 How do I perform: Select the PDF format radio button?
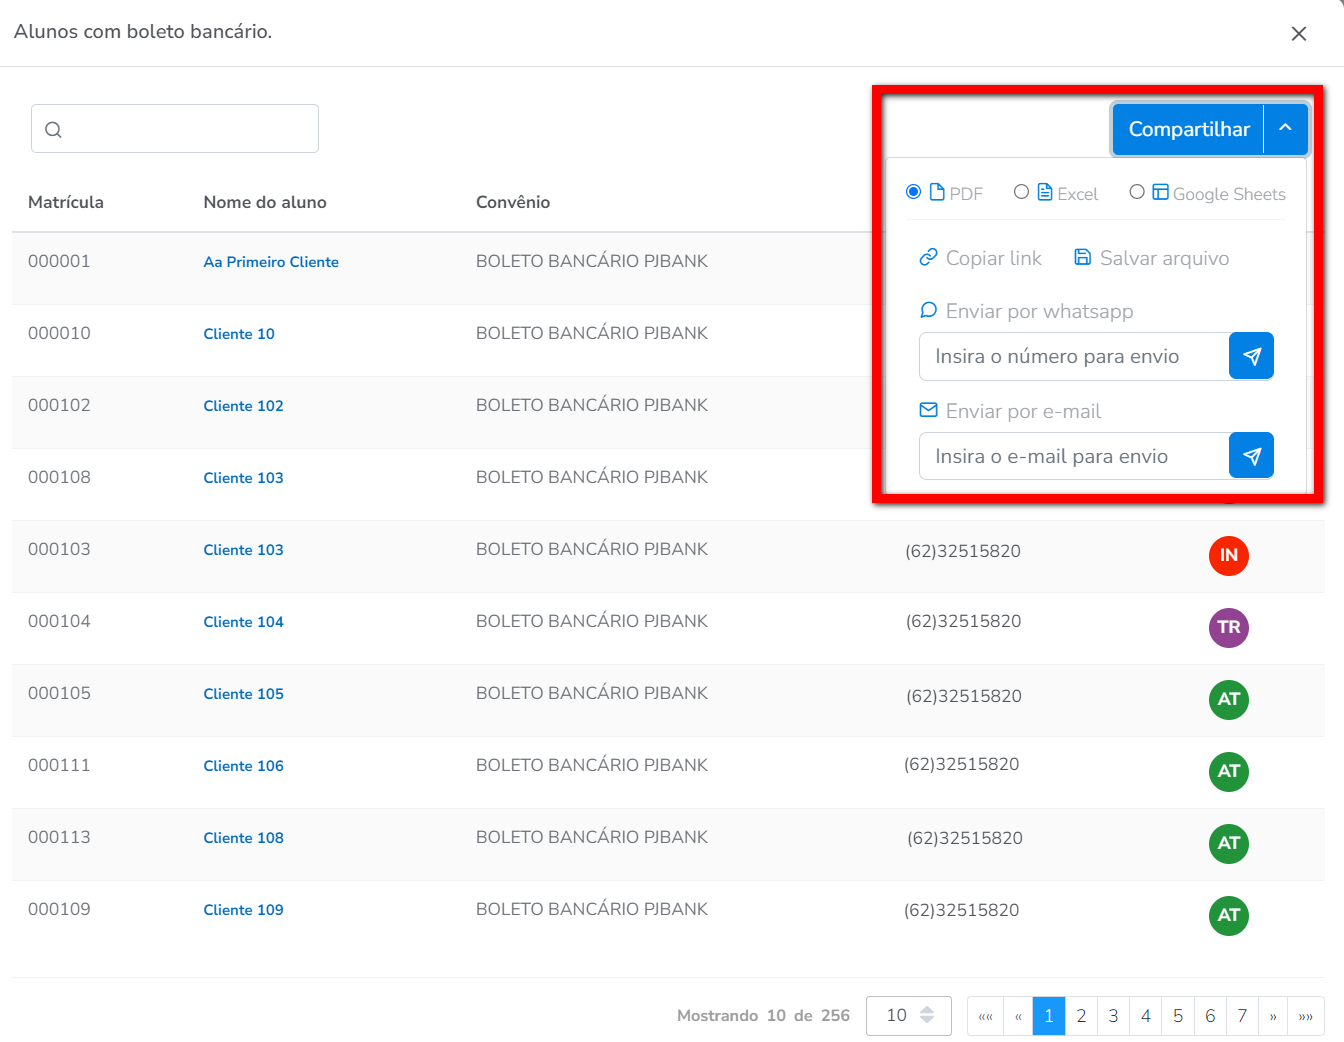(x=913, y=192)
